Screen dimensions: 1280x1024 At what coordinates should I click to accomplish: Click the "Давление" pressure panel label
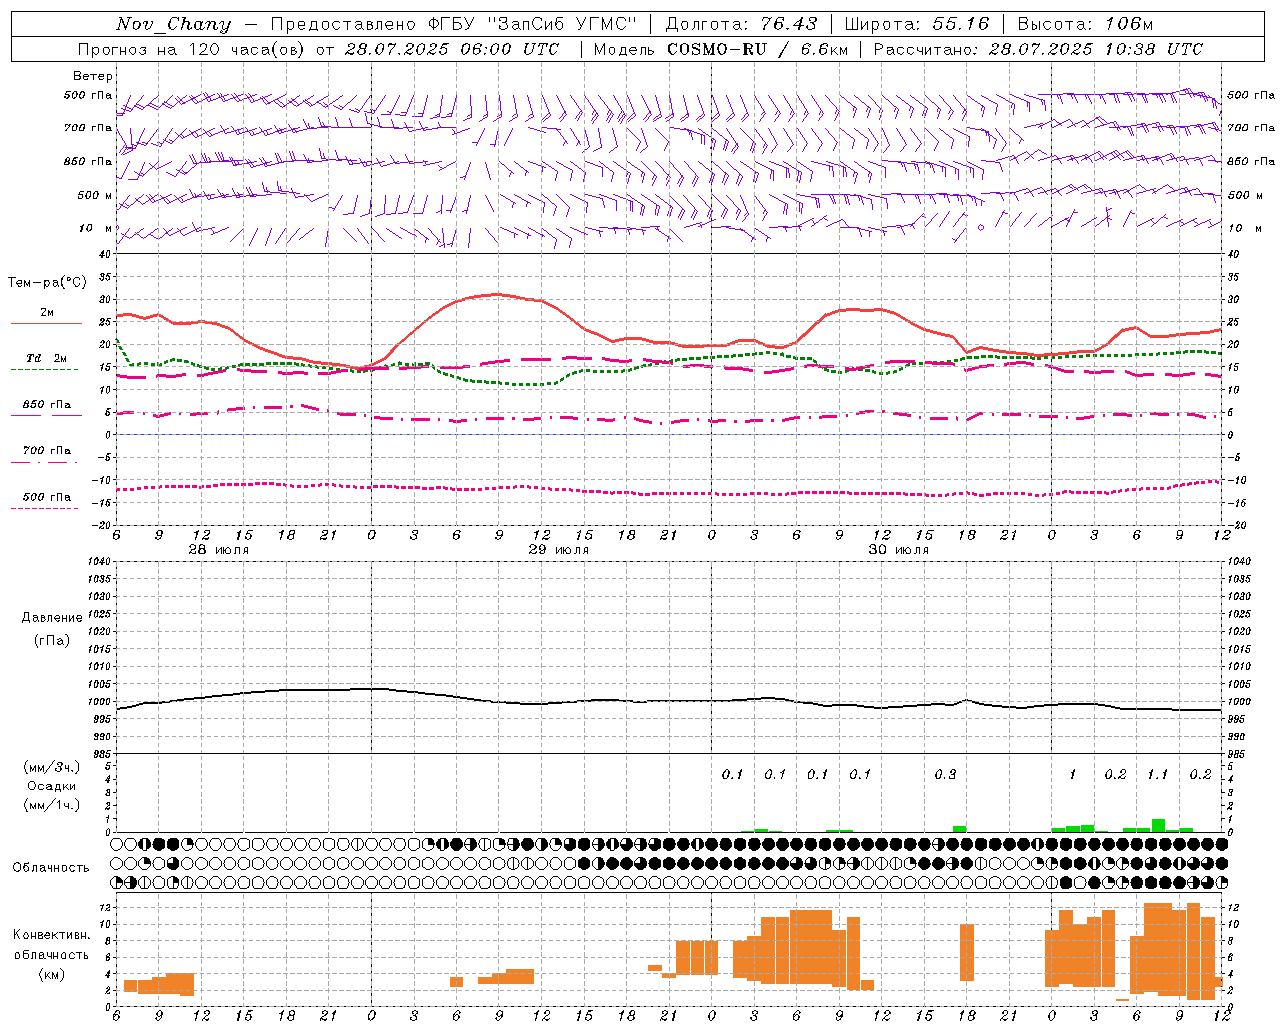coord(52,618)
